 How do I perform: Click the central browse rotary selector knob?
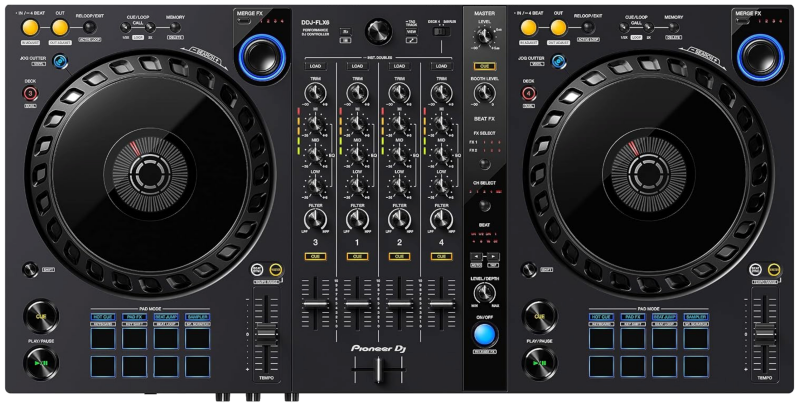coord(379,31)
